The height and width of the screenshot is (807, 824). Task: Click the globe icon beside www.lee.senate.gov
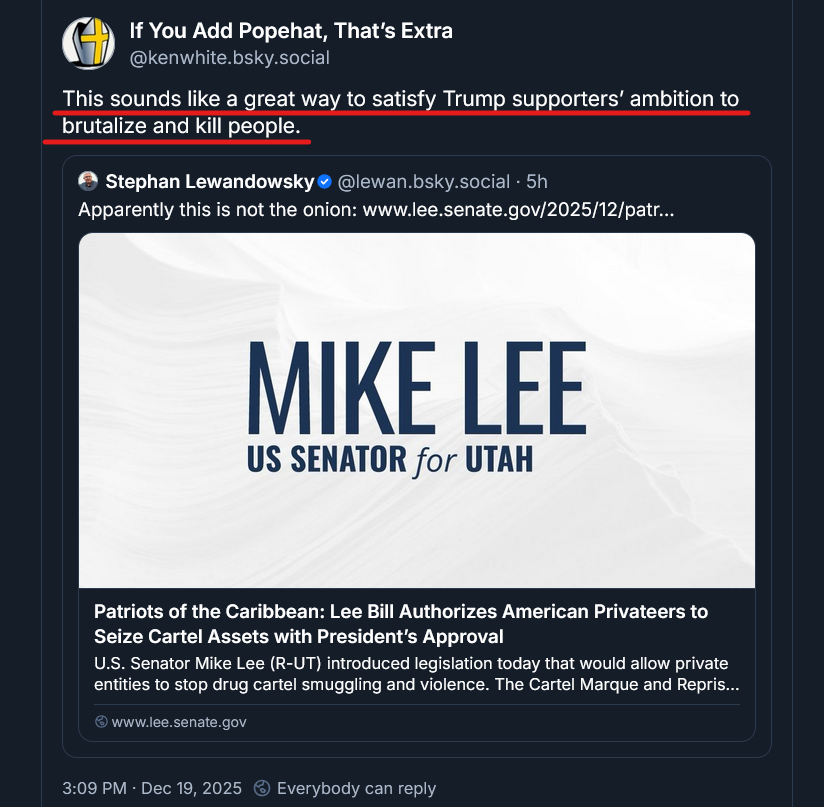tap(101, 722)
